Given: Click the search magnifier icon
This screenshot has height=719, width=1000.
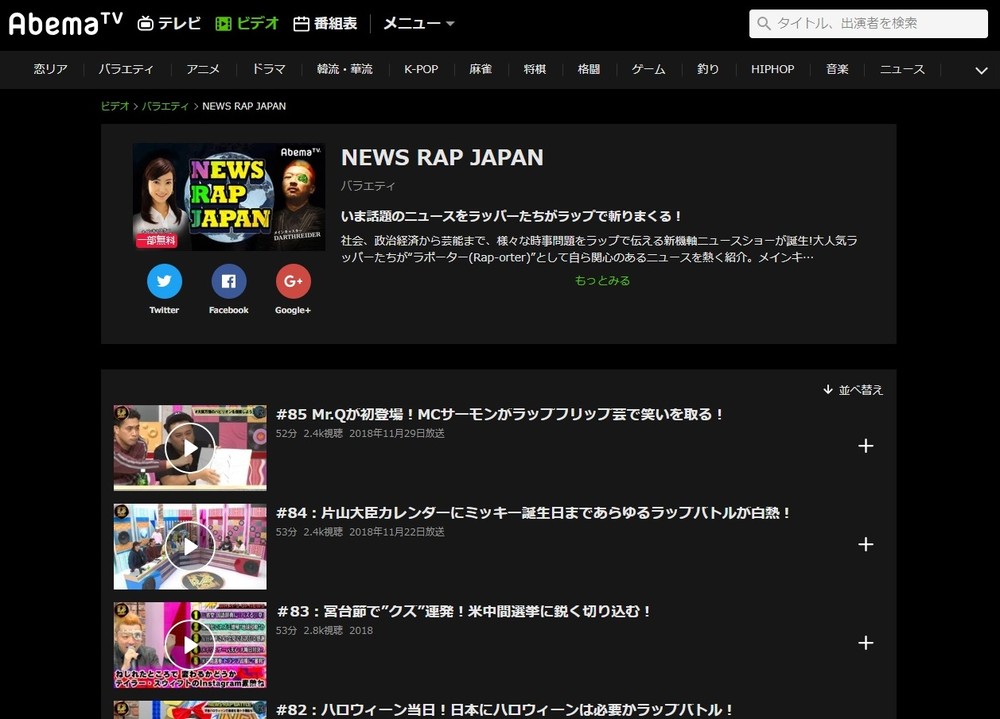Looking at the screenshot, I should point(765,21).
